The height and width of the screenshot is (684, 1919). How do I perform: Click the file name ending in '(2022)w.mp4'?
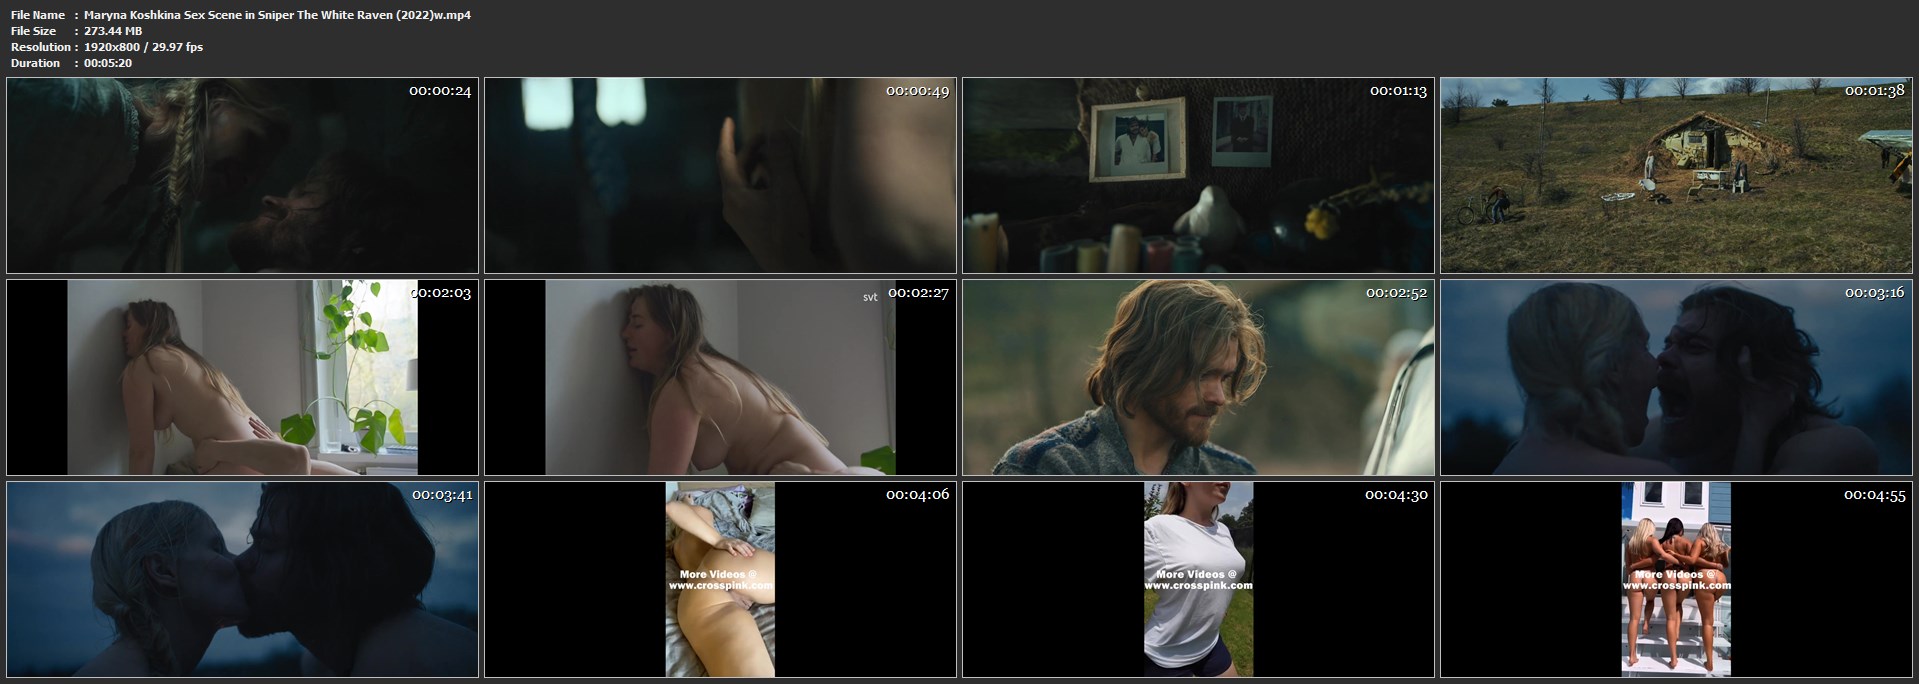pos(277,15)
